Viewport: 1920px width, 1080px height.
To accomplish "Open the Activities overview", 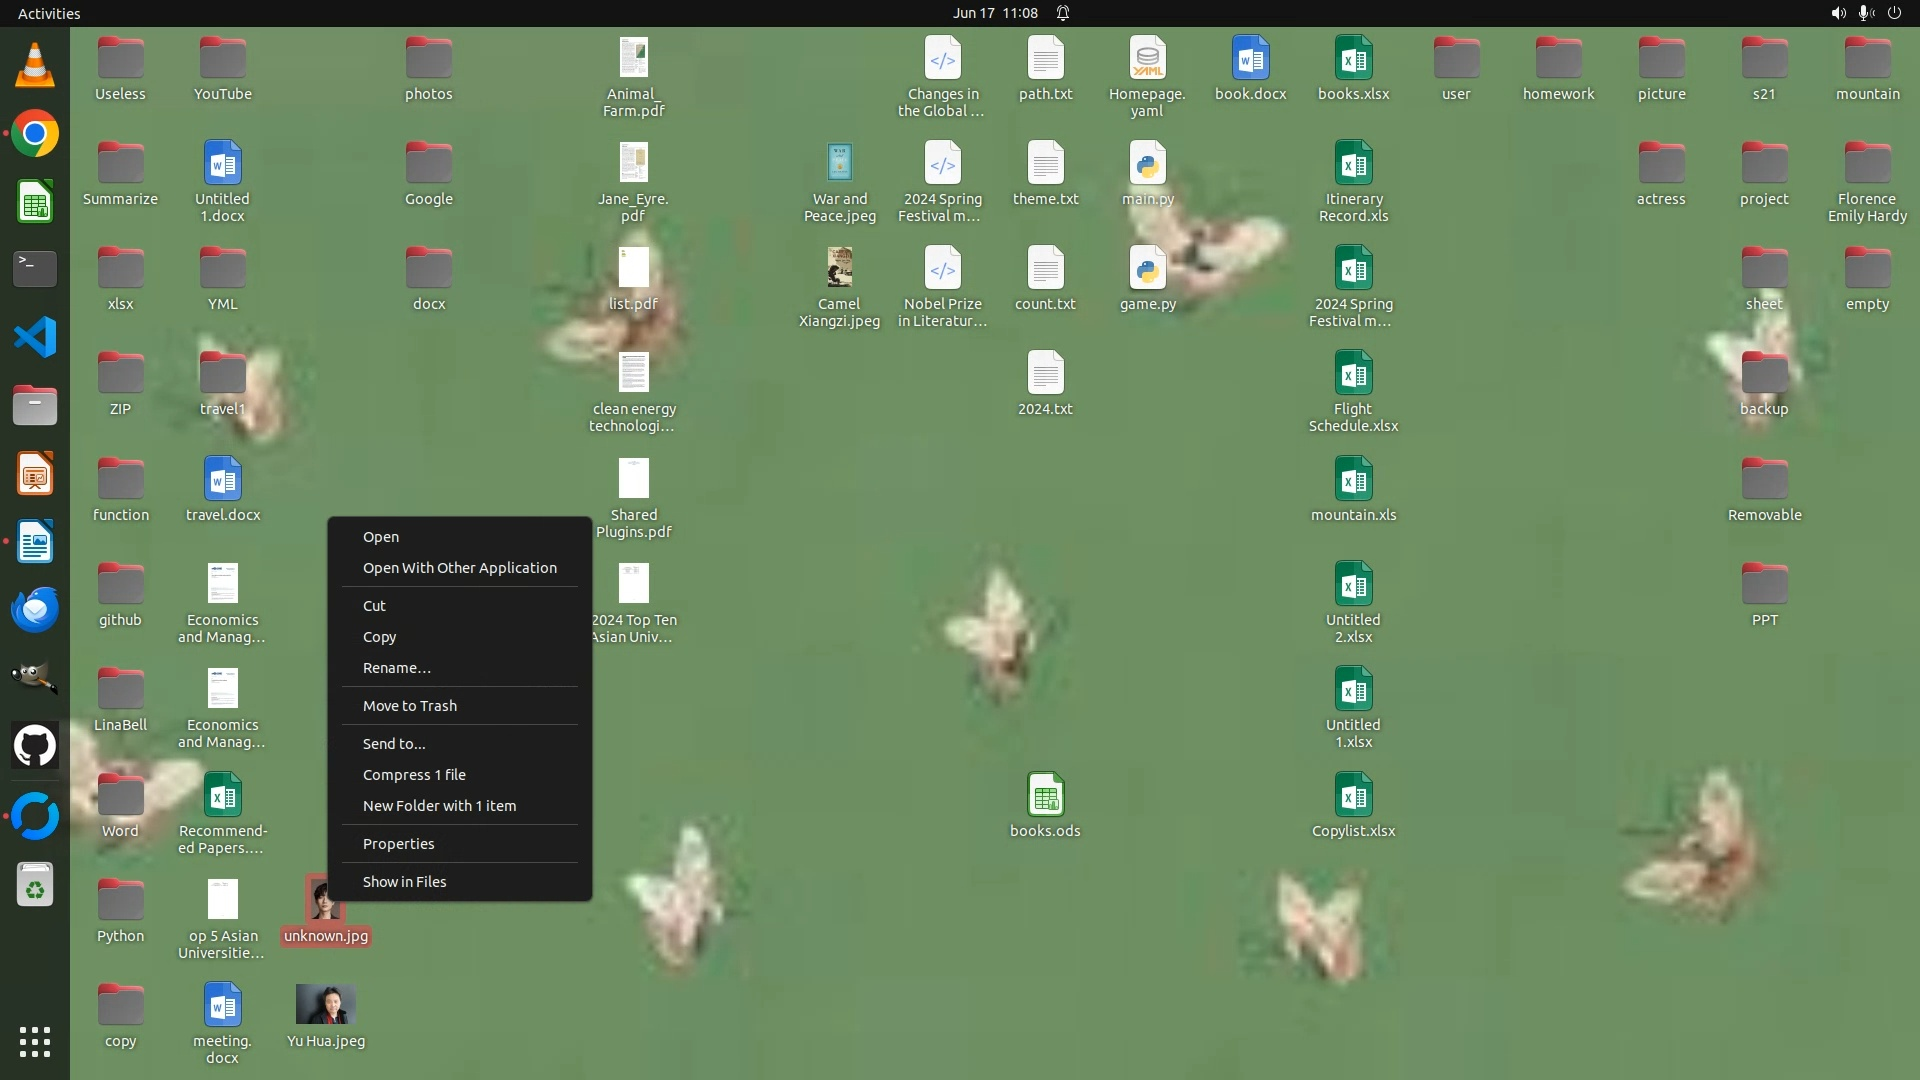I will pos(49,13).
